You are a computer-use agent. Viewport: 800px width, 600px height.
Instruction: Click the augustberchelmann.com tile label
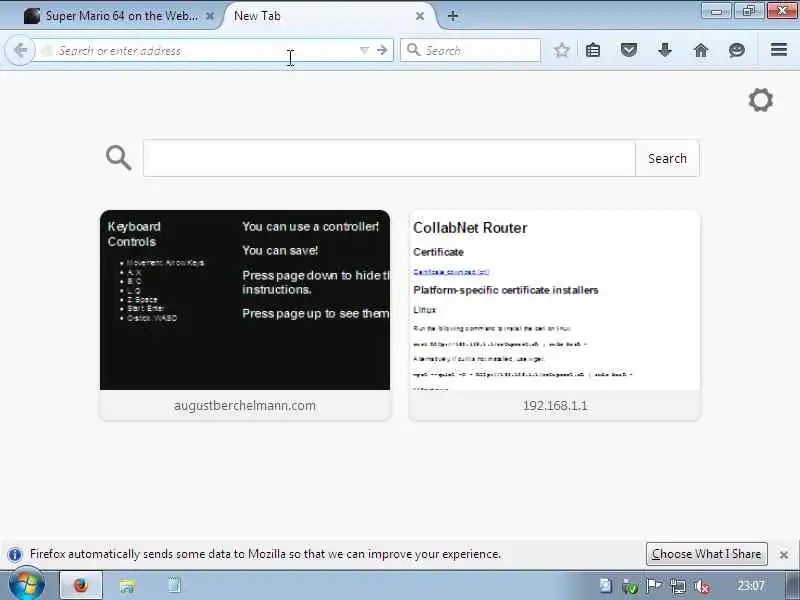coord(245,406)
